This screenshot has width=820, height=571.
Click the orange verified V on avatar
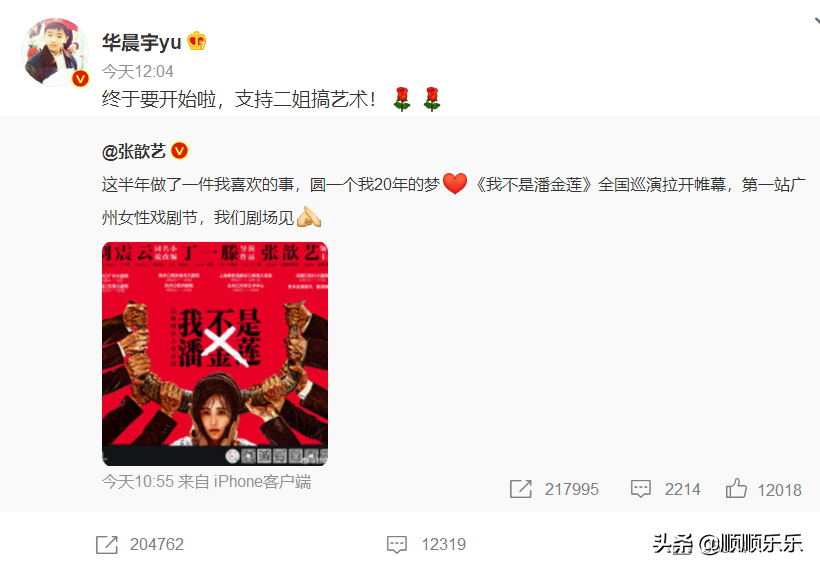(x=80, y=78)
